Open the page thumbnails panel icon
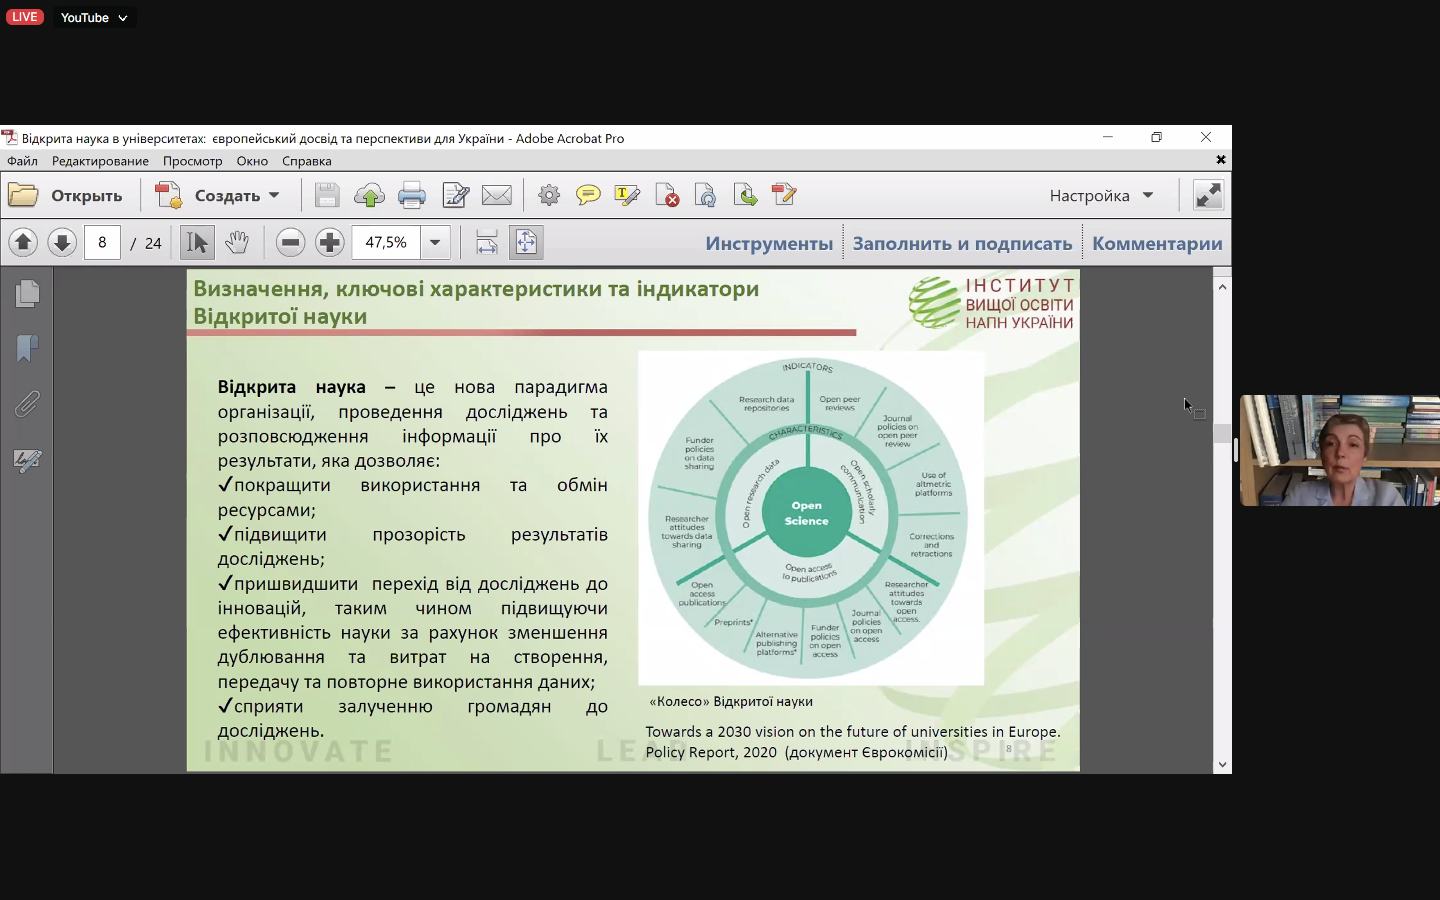The height and width of the screenshot is (900, 1440). pos(27,293)
